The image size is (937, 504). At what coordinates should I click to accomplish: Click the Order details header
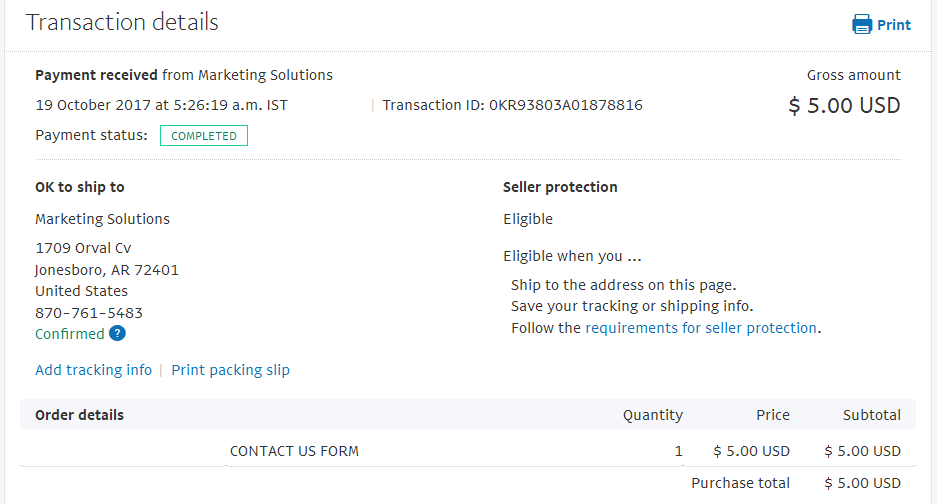pos(79,415)
